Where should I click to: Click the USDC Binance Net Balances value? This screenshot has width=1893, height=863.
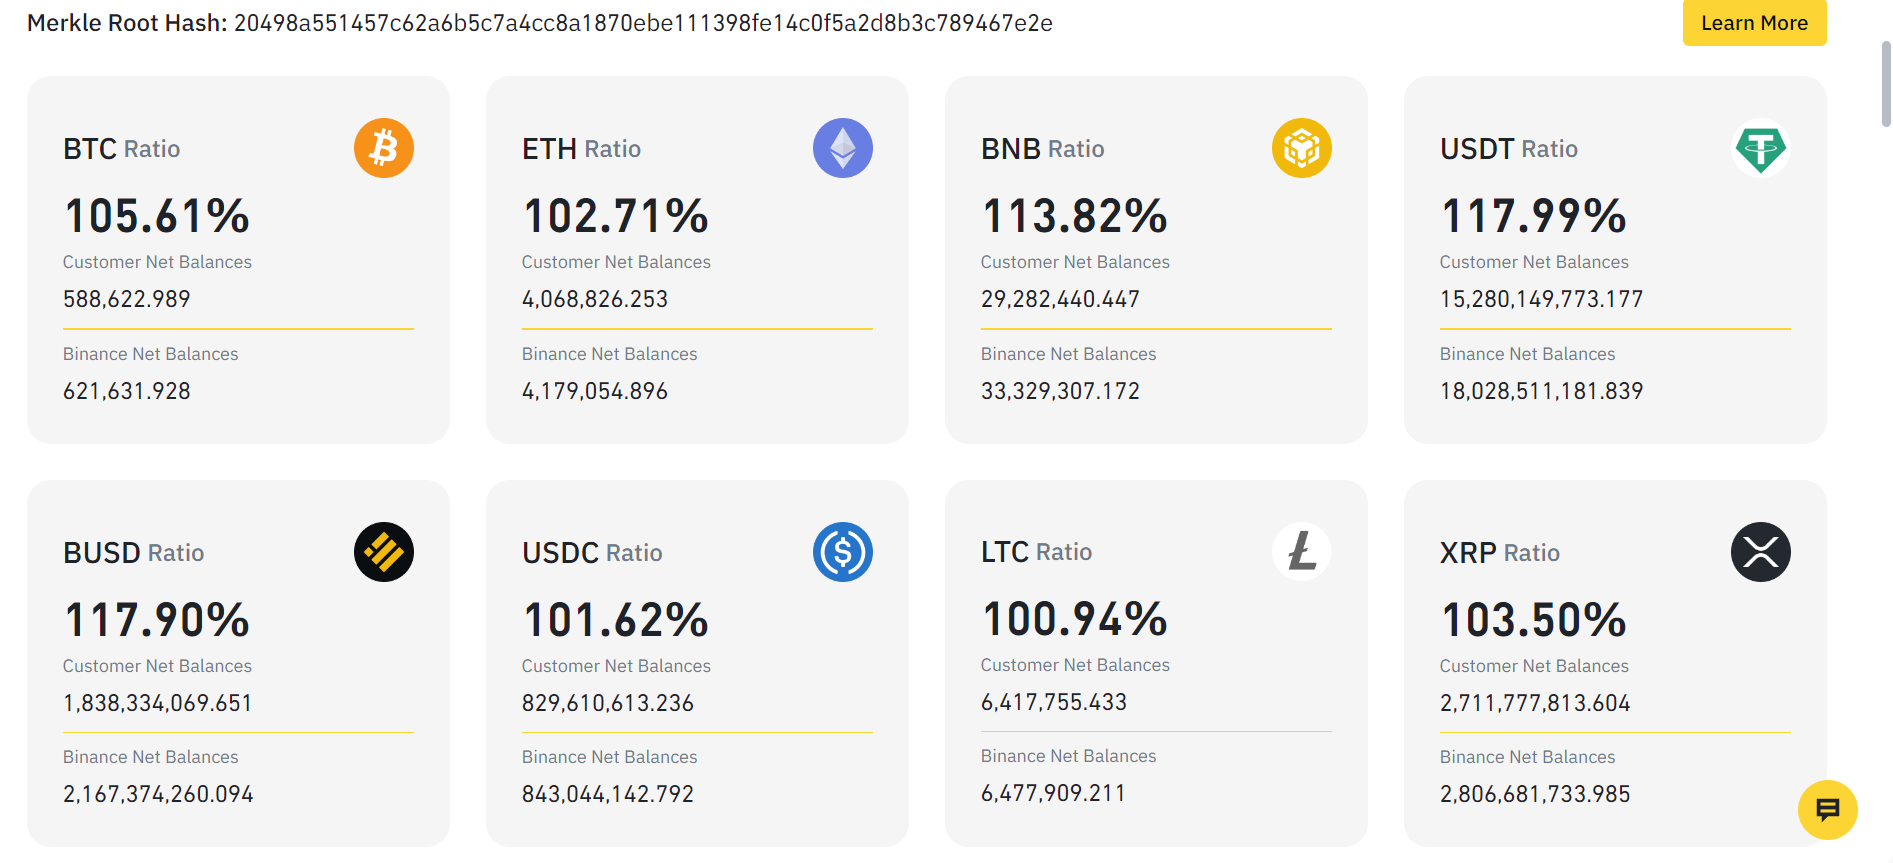[608, 793]
